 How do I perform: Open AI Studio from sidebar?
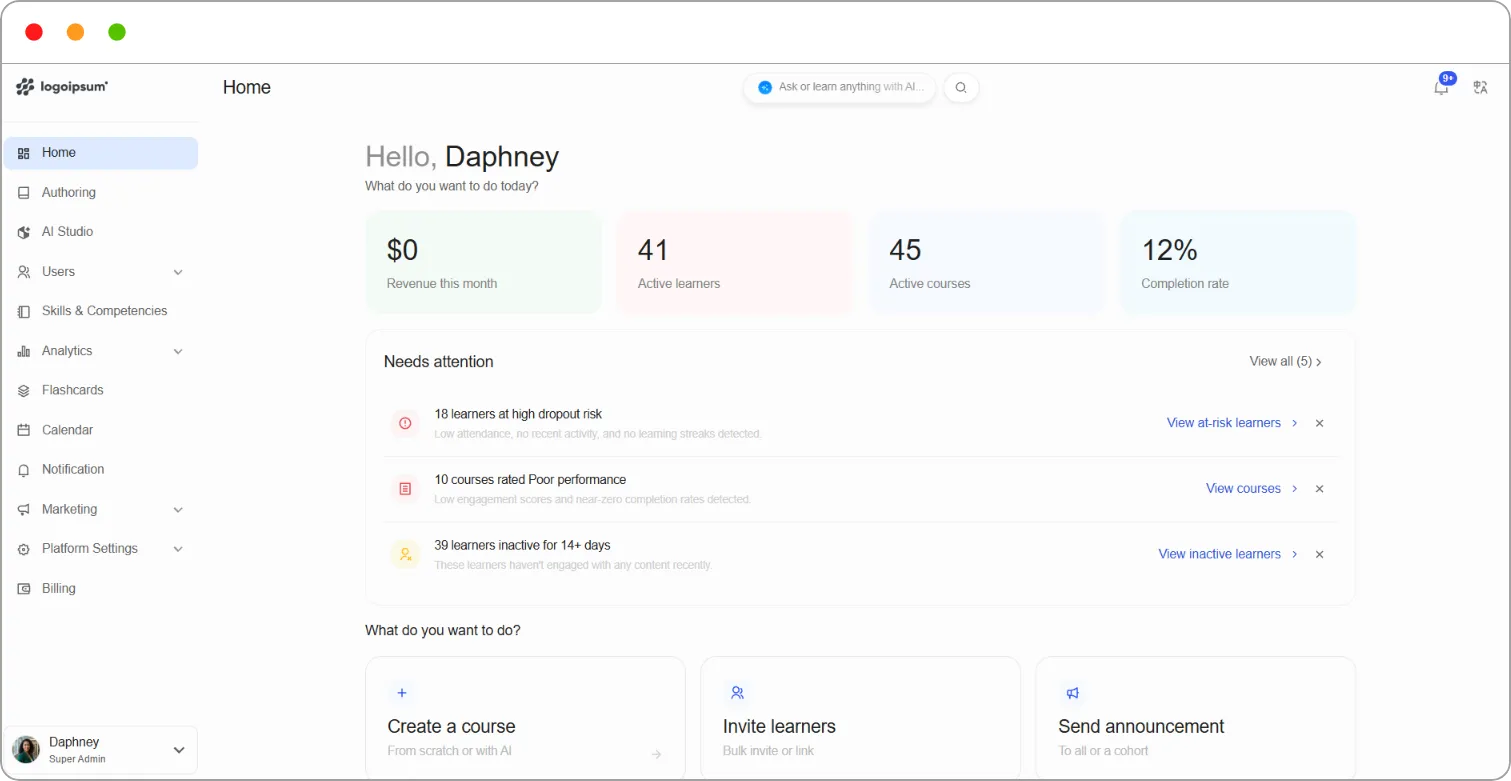coord(101,232)
